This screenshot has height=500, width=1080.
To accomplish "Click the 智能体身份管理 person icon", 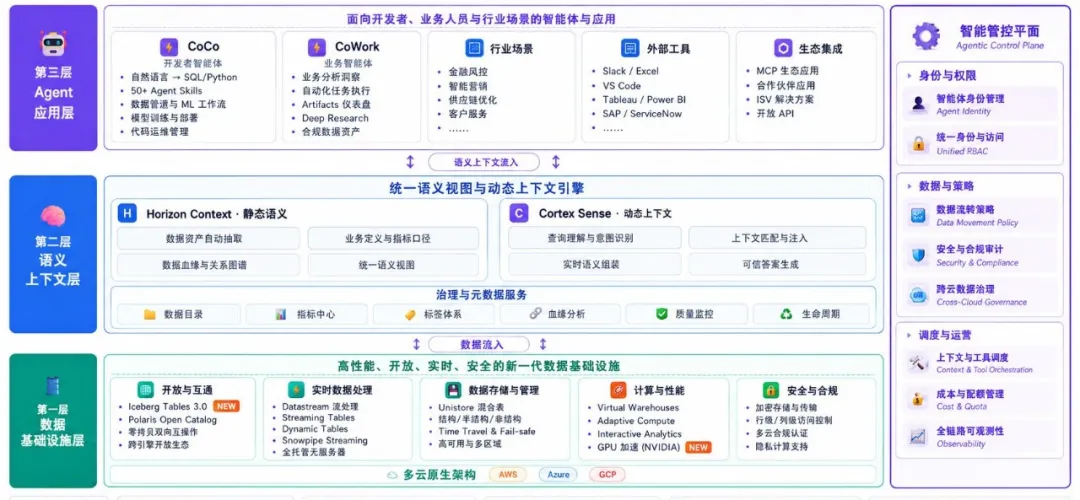I will [918, 104].
